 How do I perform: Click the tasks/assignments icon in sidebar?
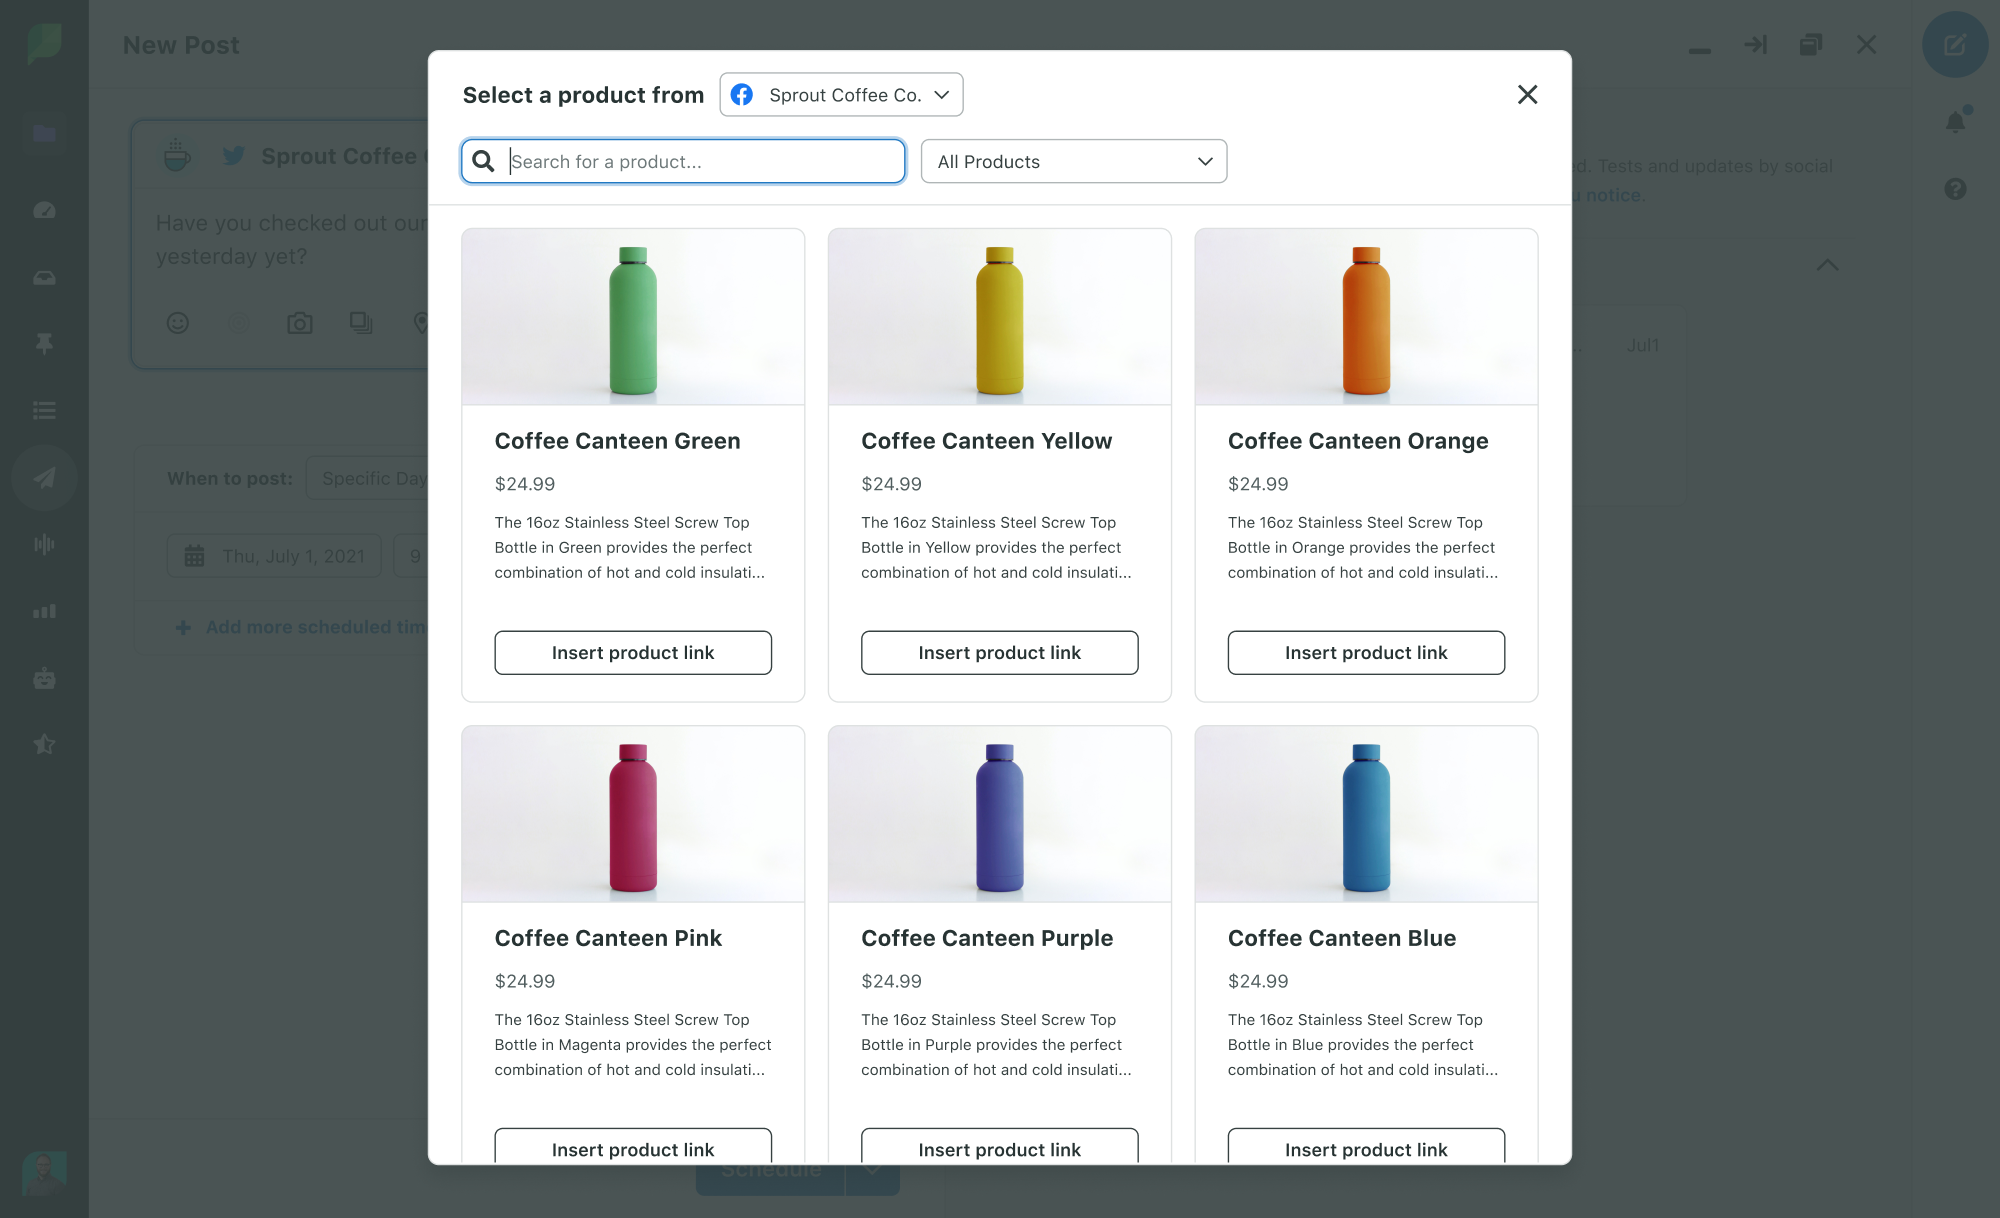[x=43, y=411]
